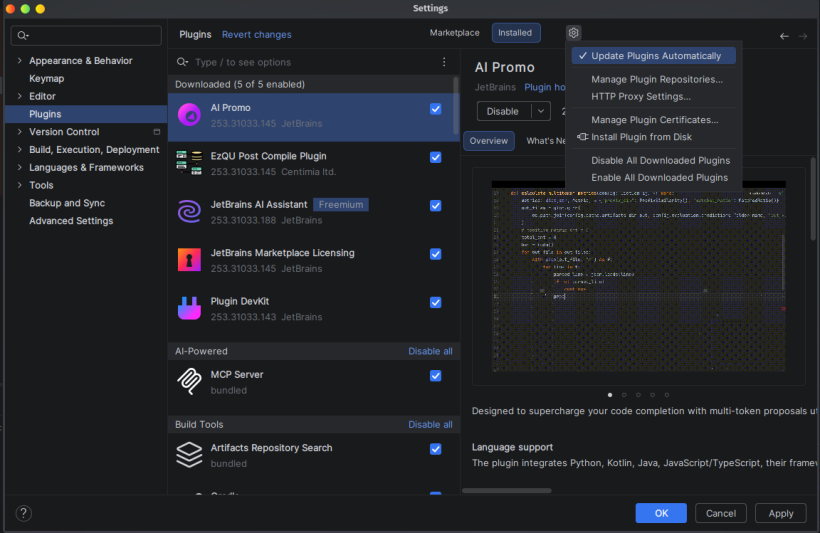The height and width of the screenshot is (533, 820).
Task: Click the settings search magnifier icon
Action: point(22,36)
